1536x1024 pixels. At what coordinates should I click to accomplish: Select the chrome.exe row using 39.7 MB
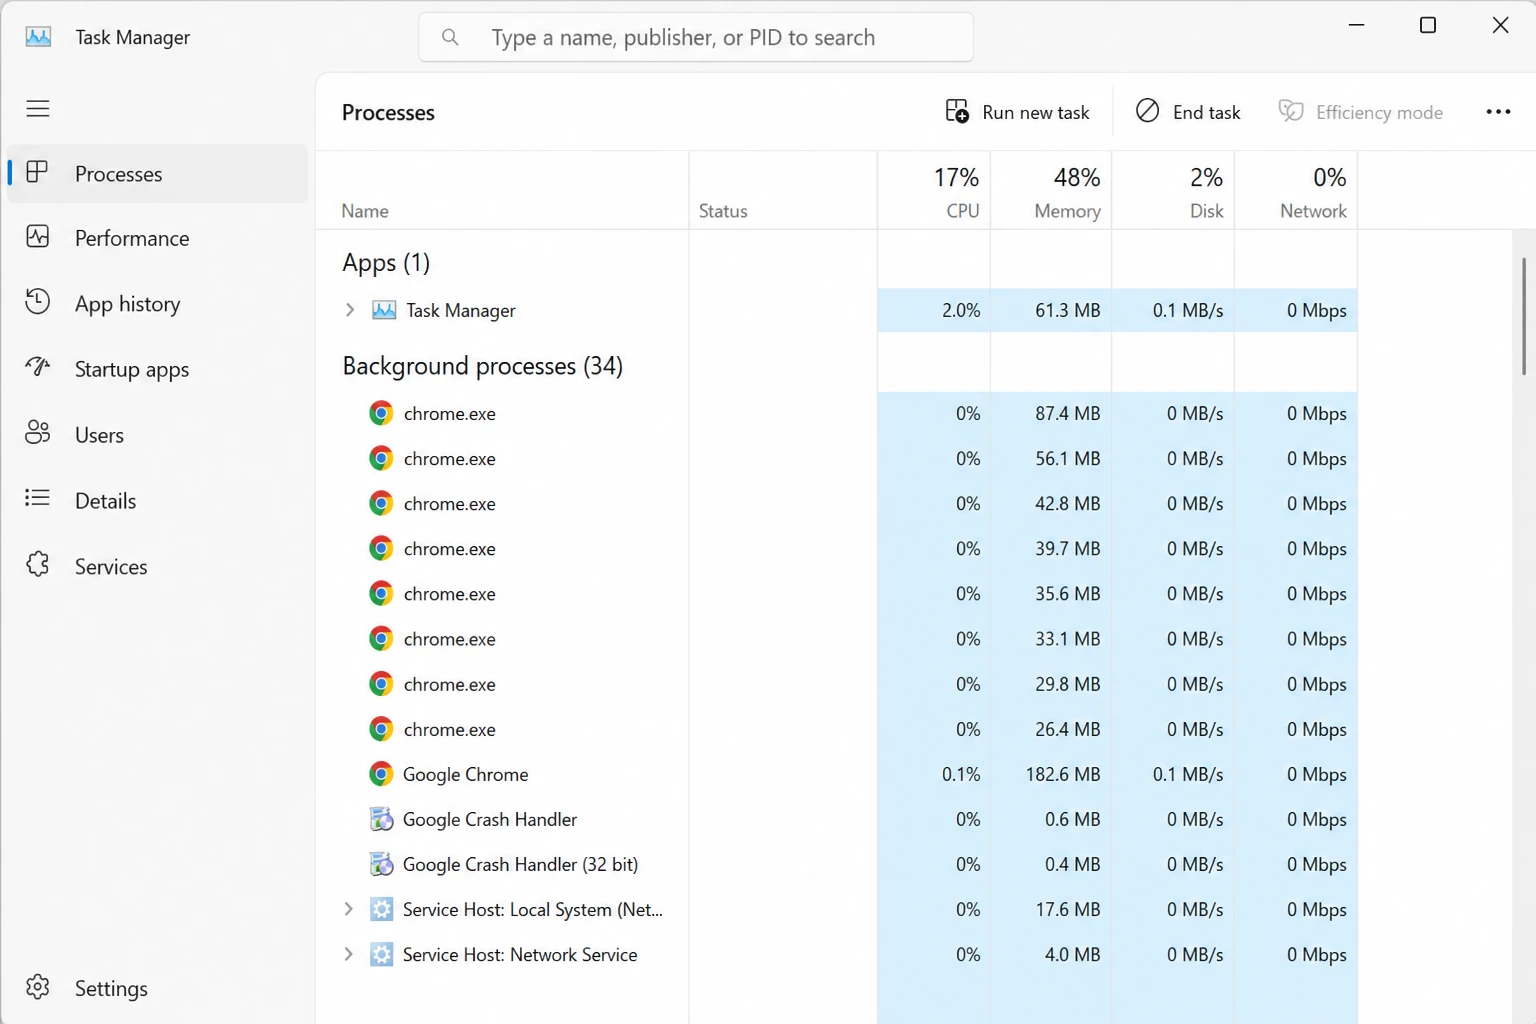837,548
